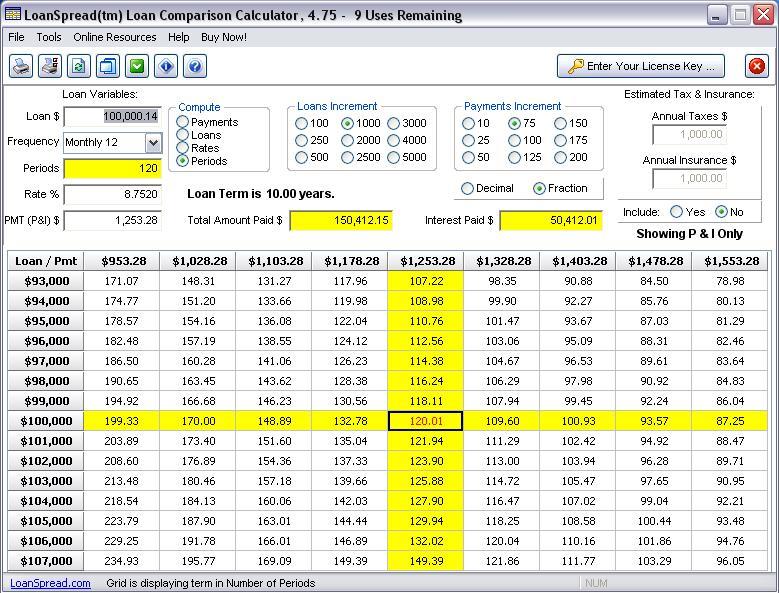Open the LoanSpread.com link
The width and height of the screenshot is (779, 593).
pyautogui.click(x=50, y=583)
